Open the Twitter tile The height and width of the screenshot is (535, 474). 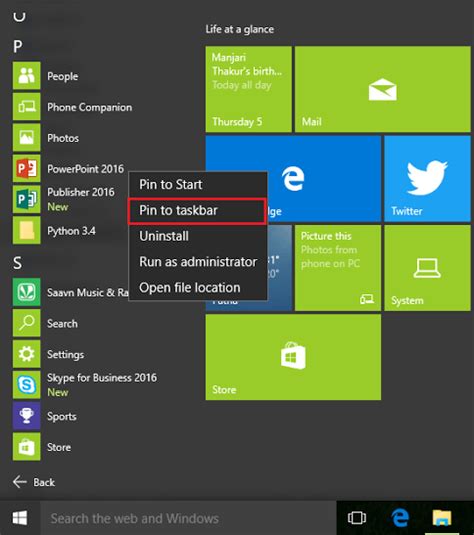pos(428,179)
